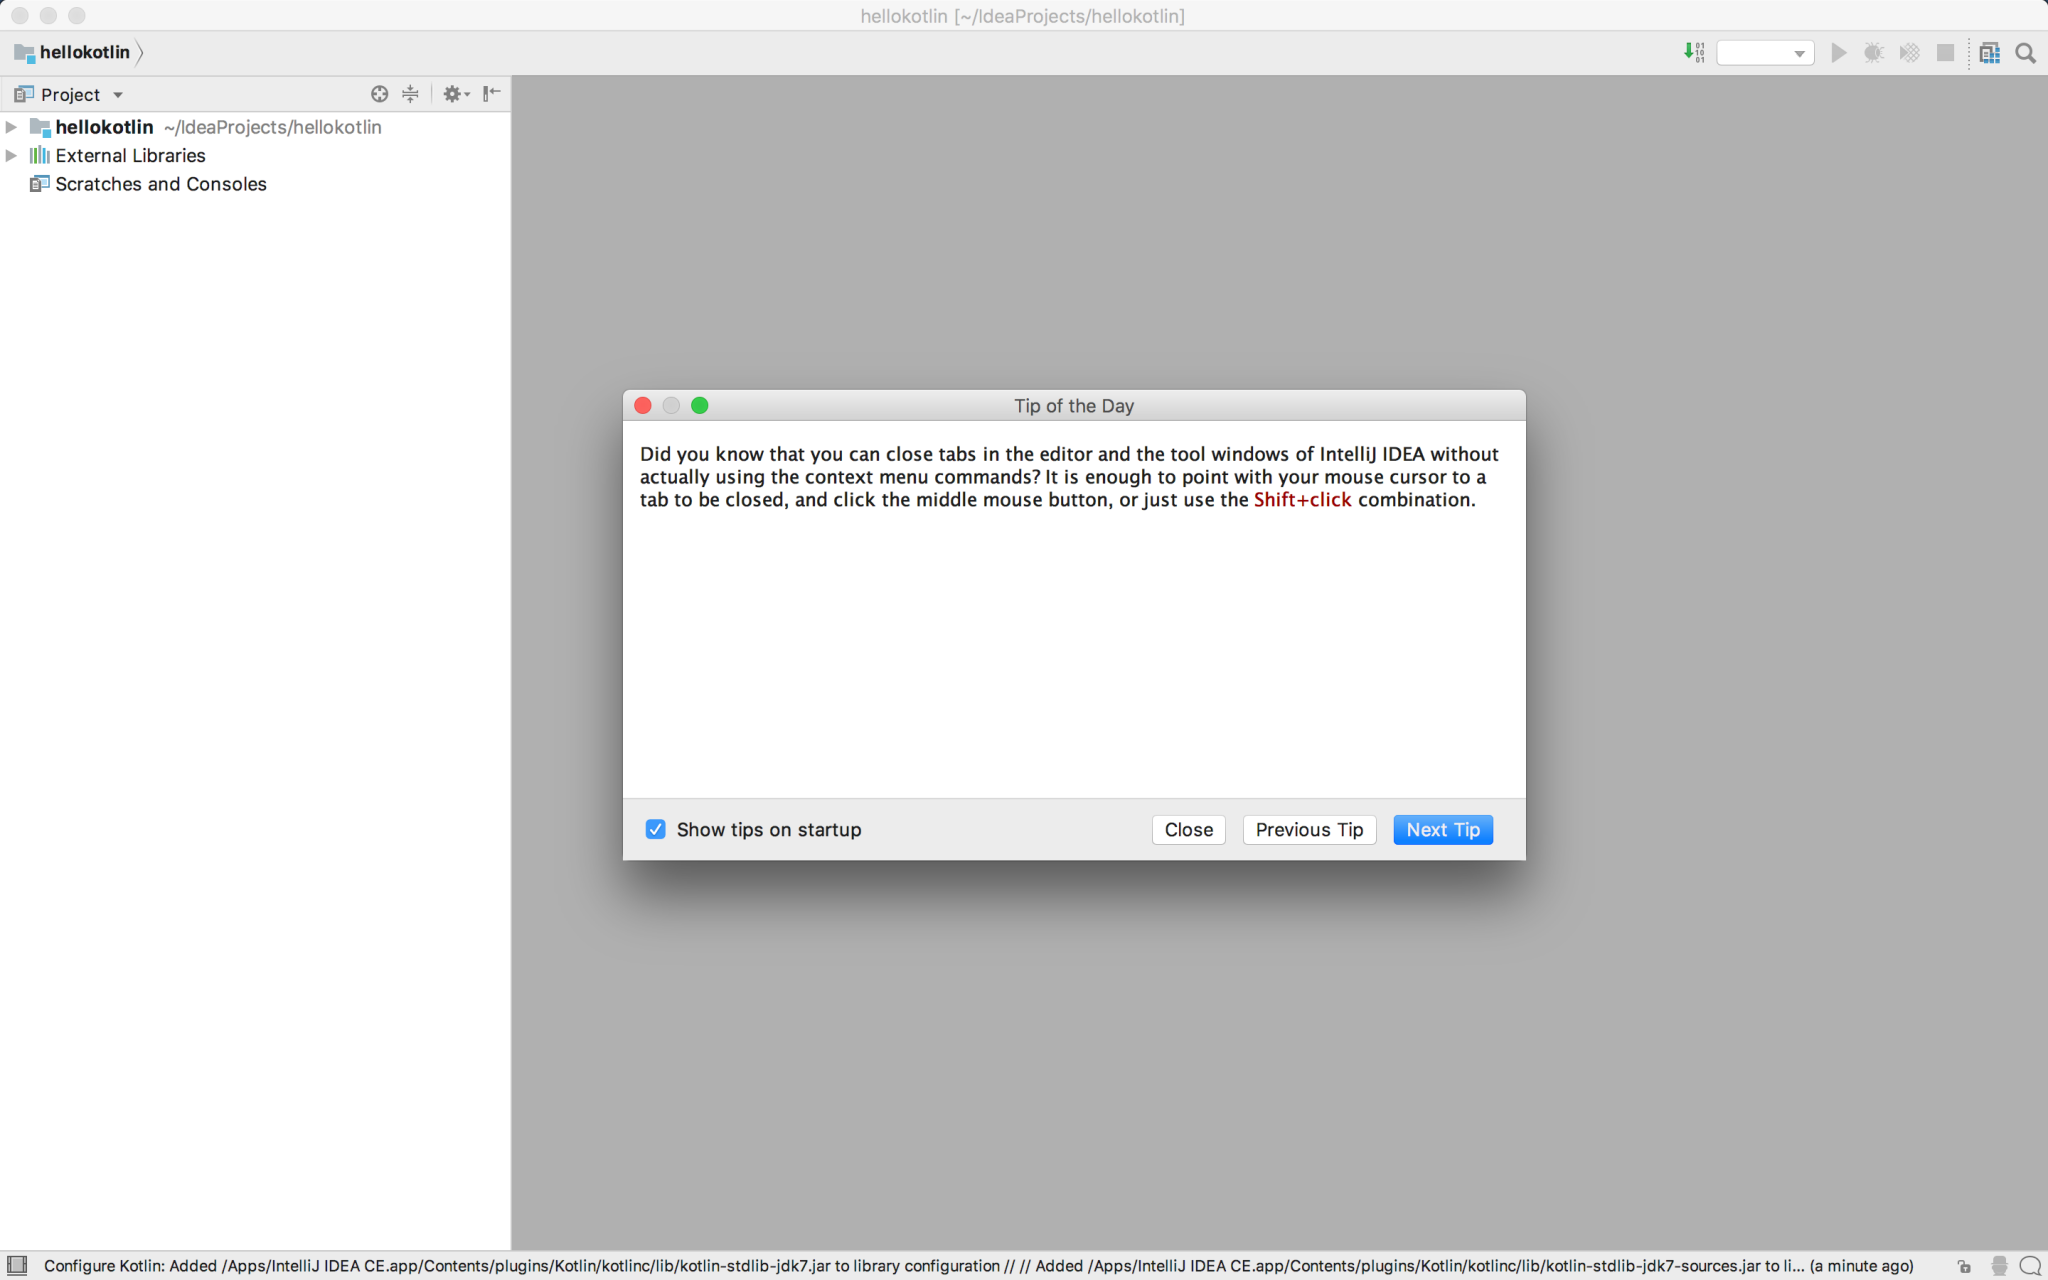Viewport: 2048px width, 1280px height.
Task: Click the Collapse All icon in the Project panel
Action: click(x=410, y=94)
